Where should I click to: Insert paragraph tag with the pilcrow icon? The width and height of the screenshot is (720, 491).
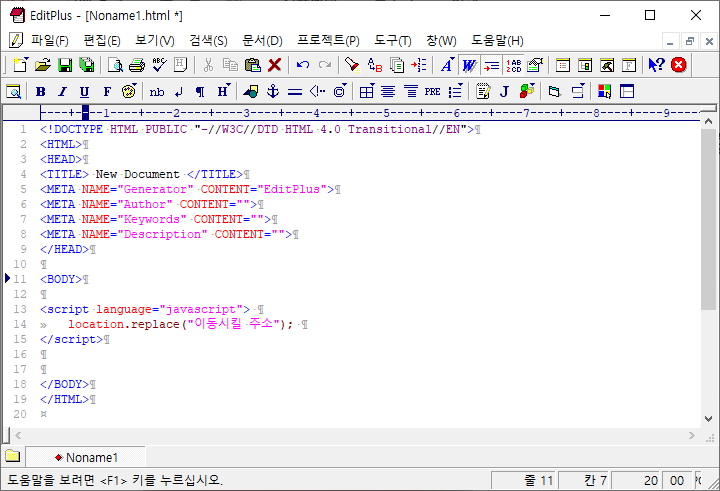click(200, 91)
